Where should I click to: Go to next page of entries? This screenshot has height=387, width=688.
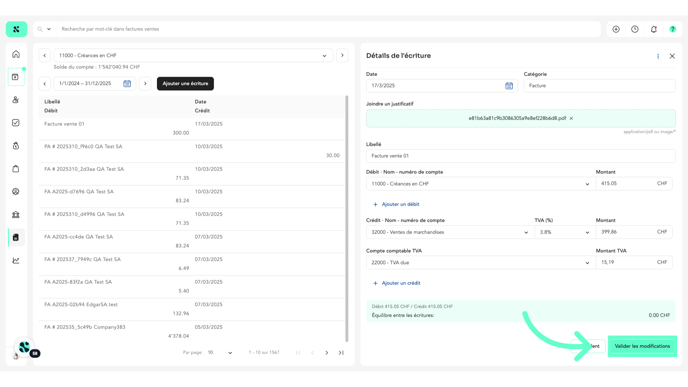coord(326,353)
